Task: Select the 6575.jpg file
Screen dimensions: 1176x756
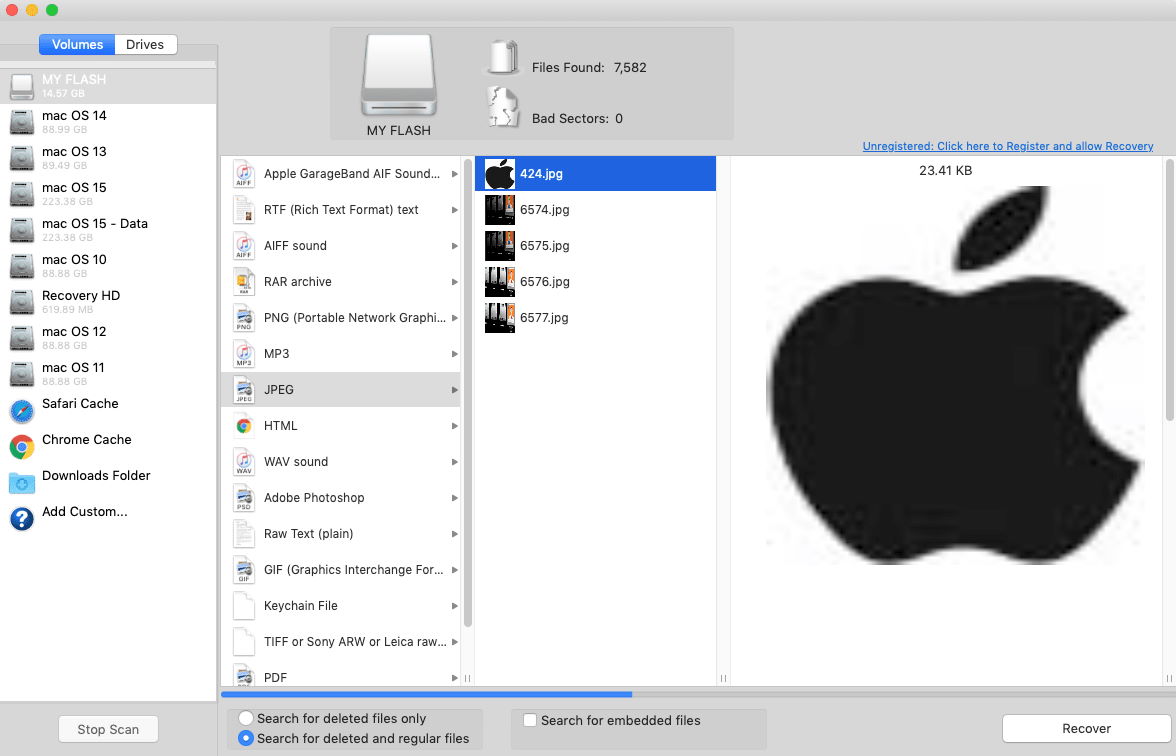Action: pyautogui.click(x=596, y=246)
